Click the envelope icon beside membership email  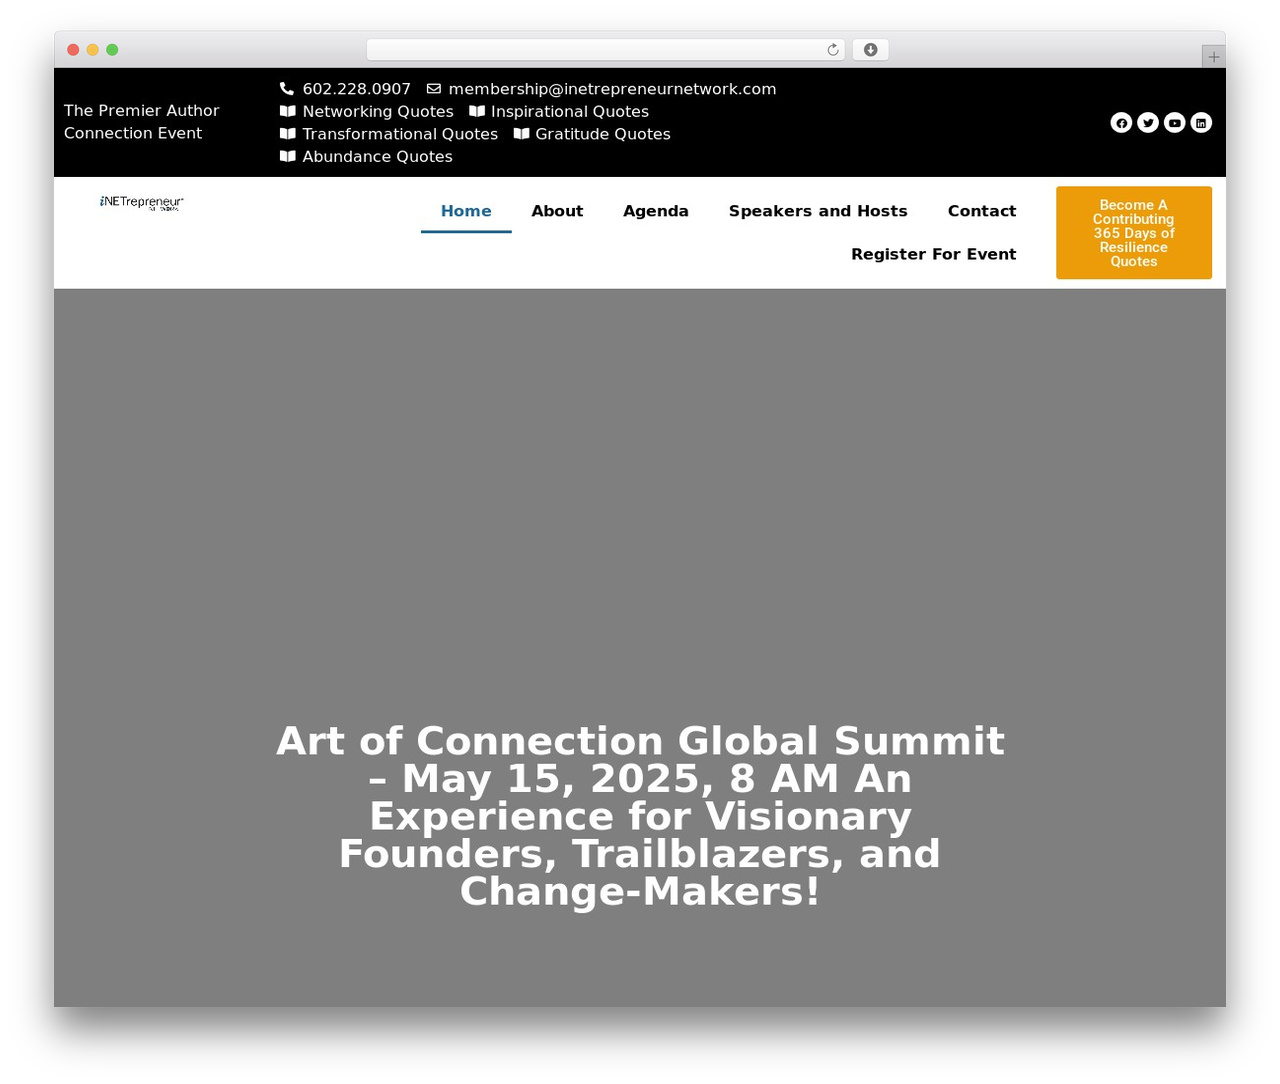pyautogui.click(x=434, y=89)
